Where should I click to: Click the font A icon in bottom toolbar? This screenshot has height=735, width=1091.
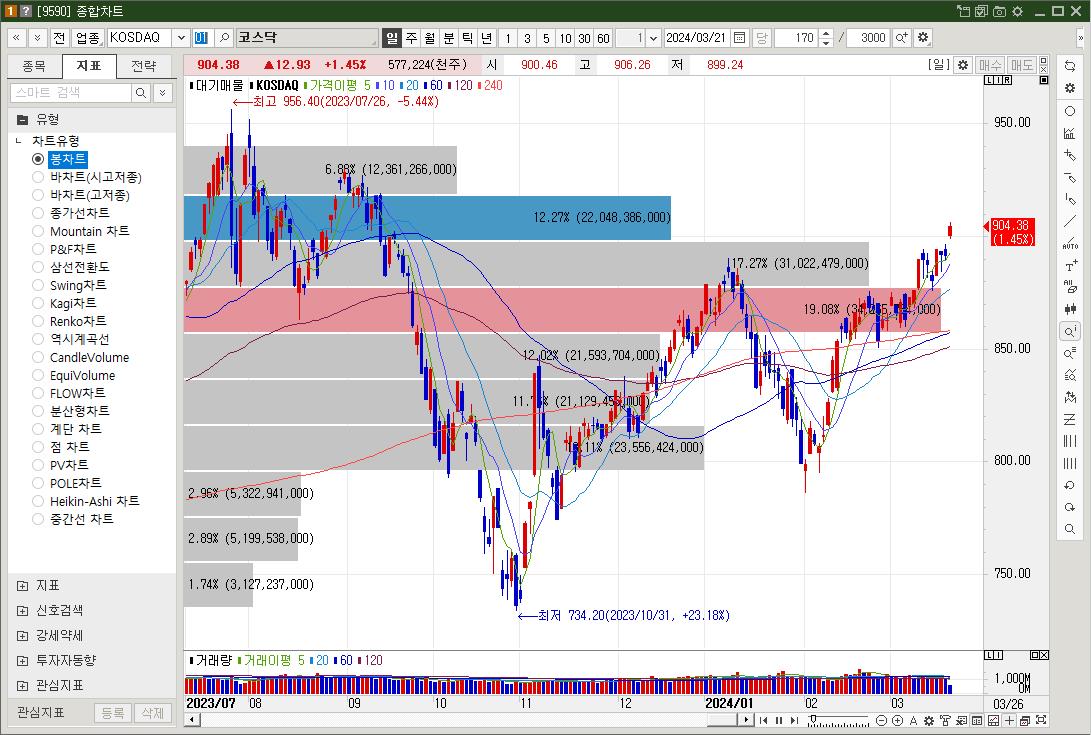pos(914,720)
